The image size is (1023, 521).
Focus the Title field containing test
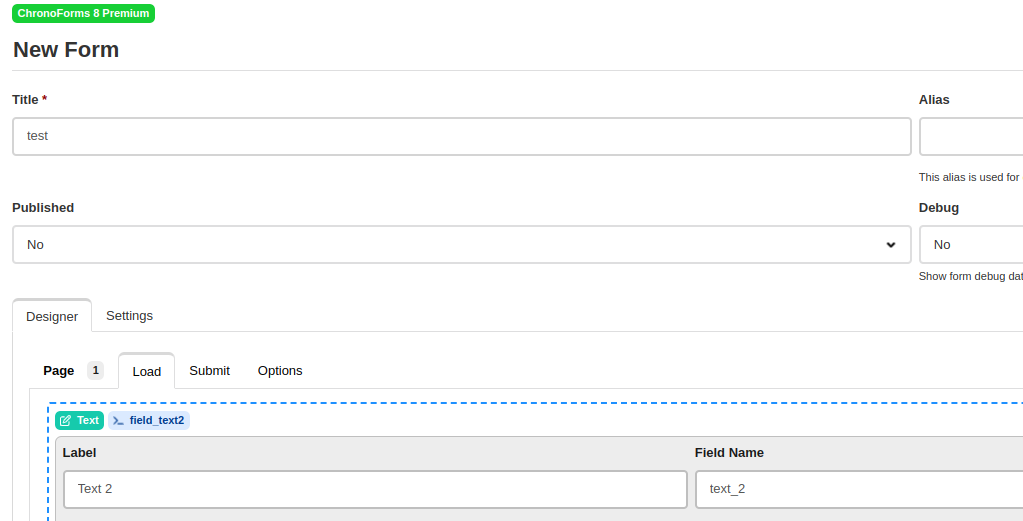pyautogui.click(x=461, y=136)
